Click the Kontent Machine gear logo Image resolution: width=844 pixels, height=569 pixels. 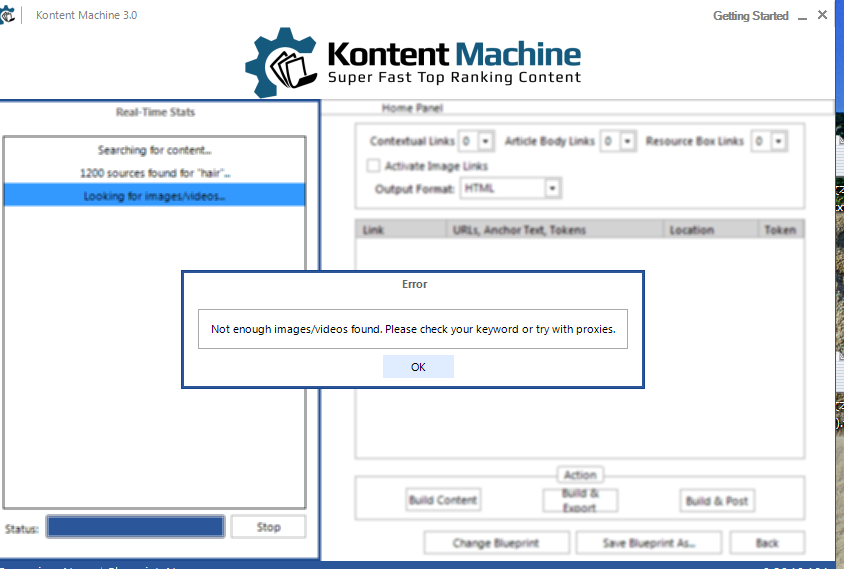click(281, 62)
